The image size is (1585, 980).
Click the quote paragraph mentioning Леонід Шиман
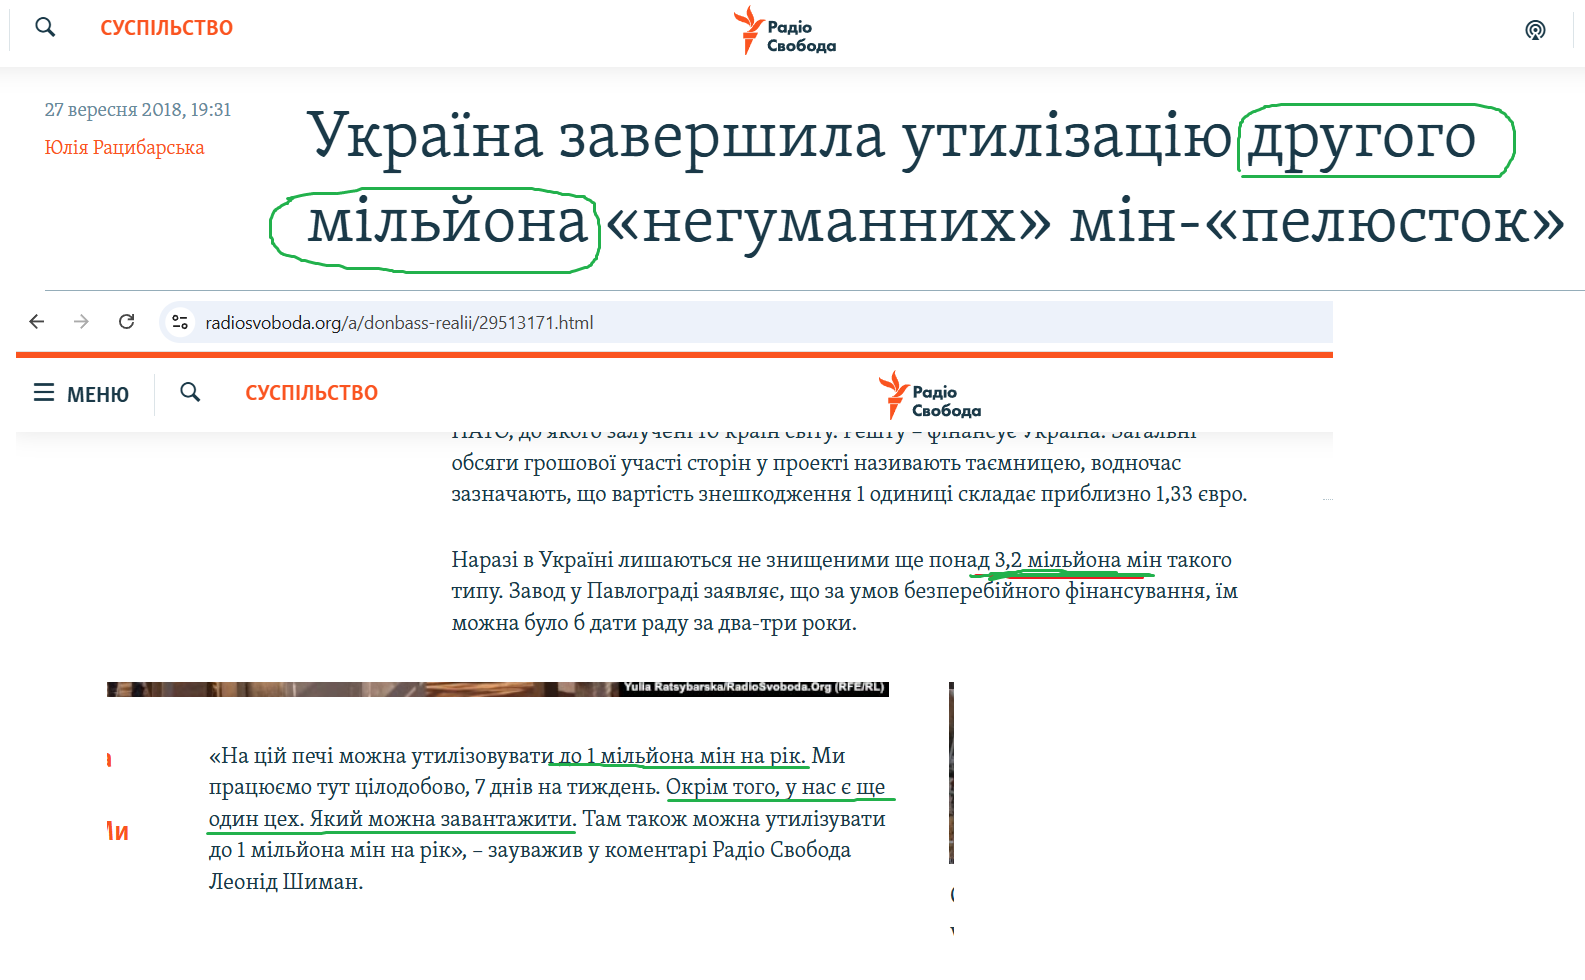click(x=547, y=818)
